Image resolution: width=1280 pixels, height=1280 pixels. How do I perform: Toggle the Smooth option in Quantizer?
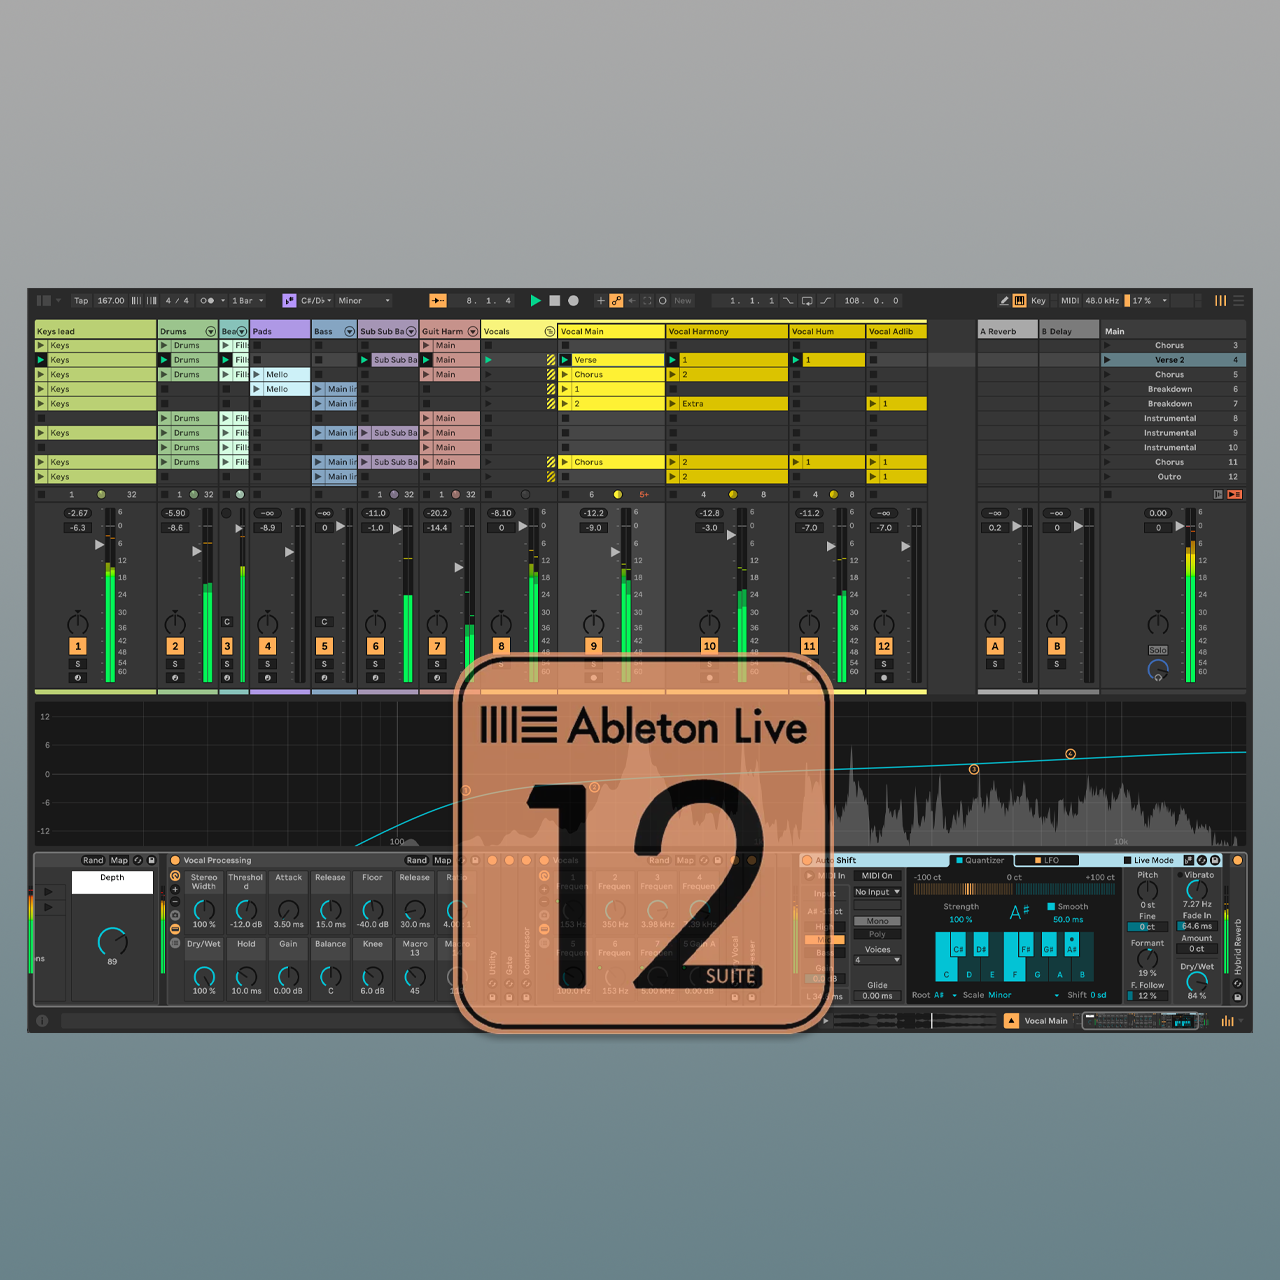click(x=1051, y=907)
